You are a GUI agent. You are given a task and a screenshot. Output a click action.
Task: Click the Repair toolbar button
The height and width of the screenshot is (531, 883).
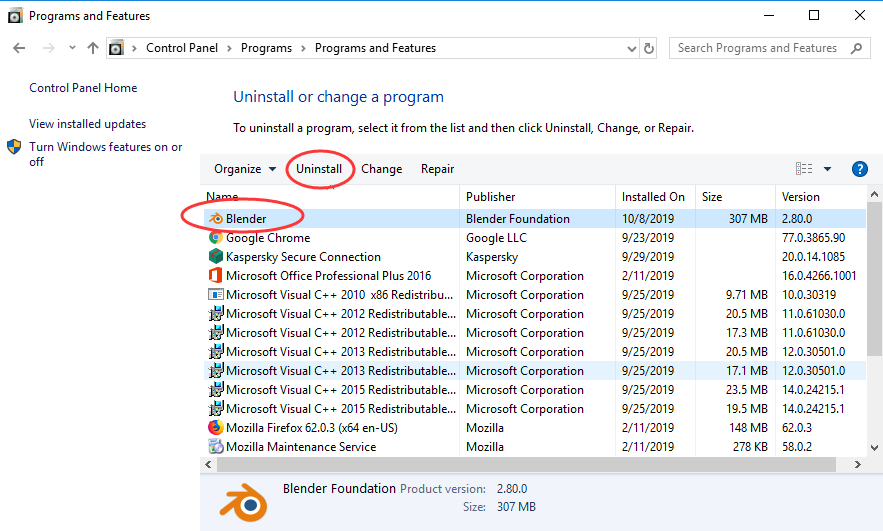[438, 169]
